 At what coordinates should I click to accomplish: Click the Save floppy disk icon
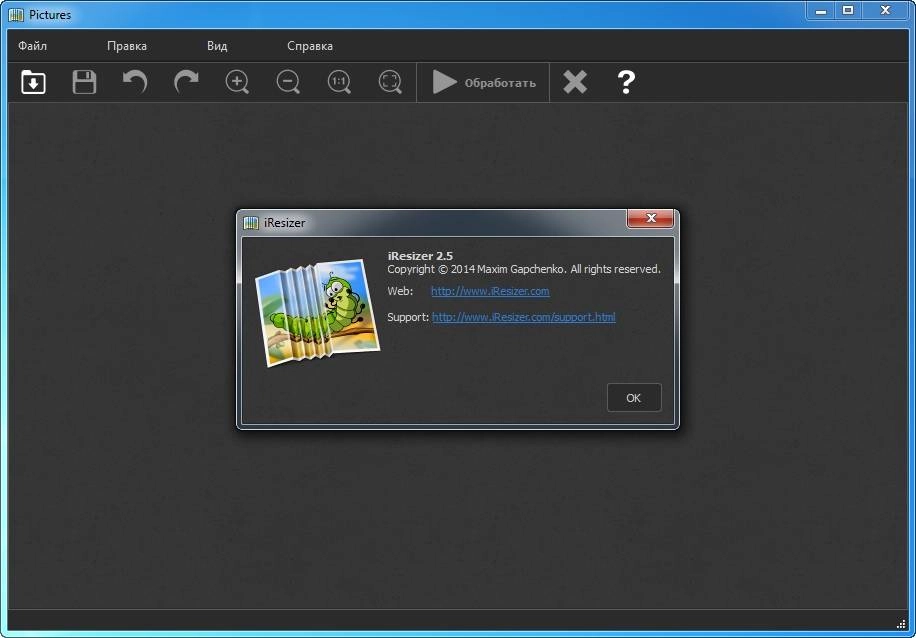(x=85, y=82)
